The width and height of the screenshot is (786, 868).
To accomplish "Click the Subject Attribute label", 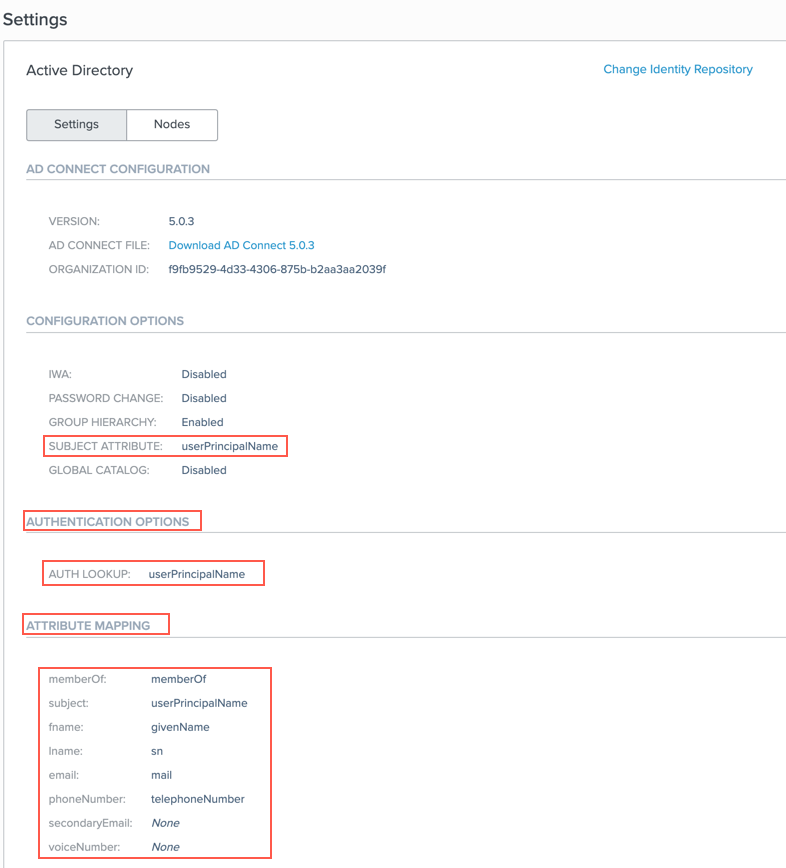I will pyautogui.click(x=105, y=446).
